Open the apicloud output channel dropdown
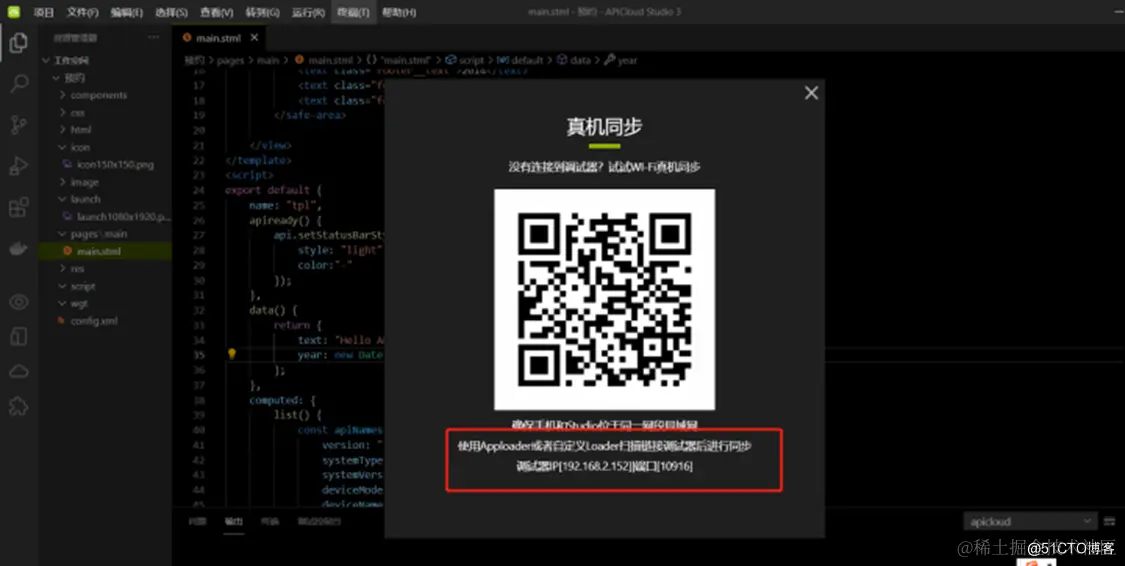1125x566 pixels. (1030, 522)
